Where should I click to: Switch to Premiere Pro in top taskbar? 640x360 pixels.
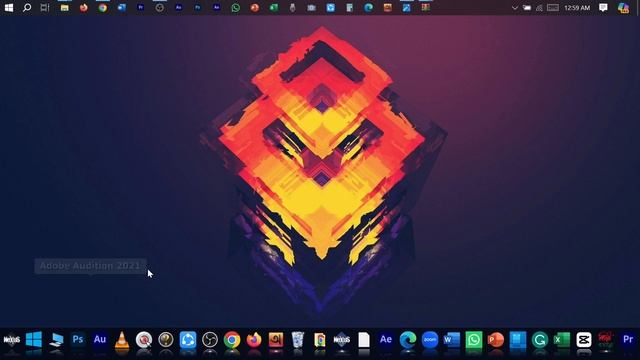[141, 7]
